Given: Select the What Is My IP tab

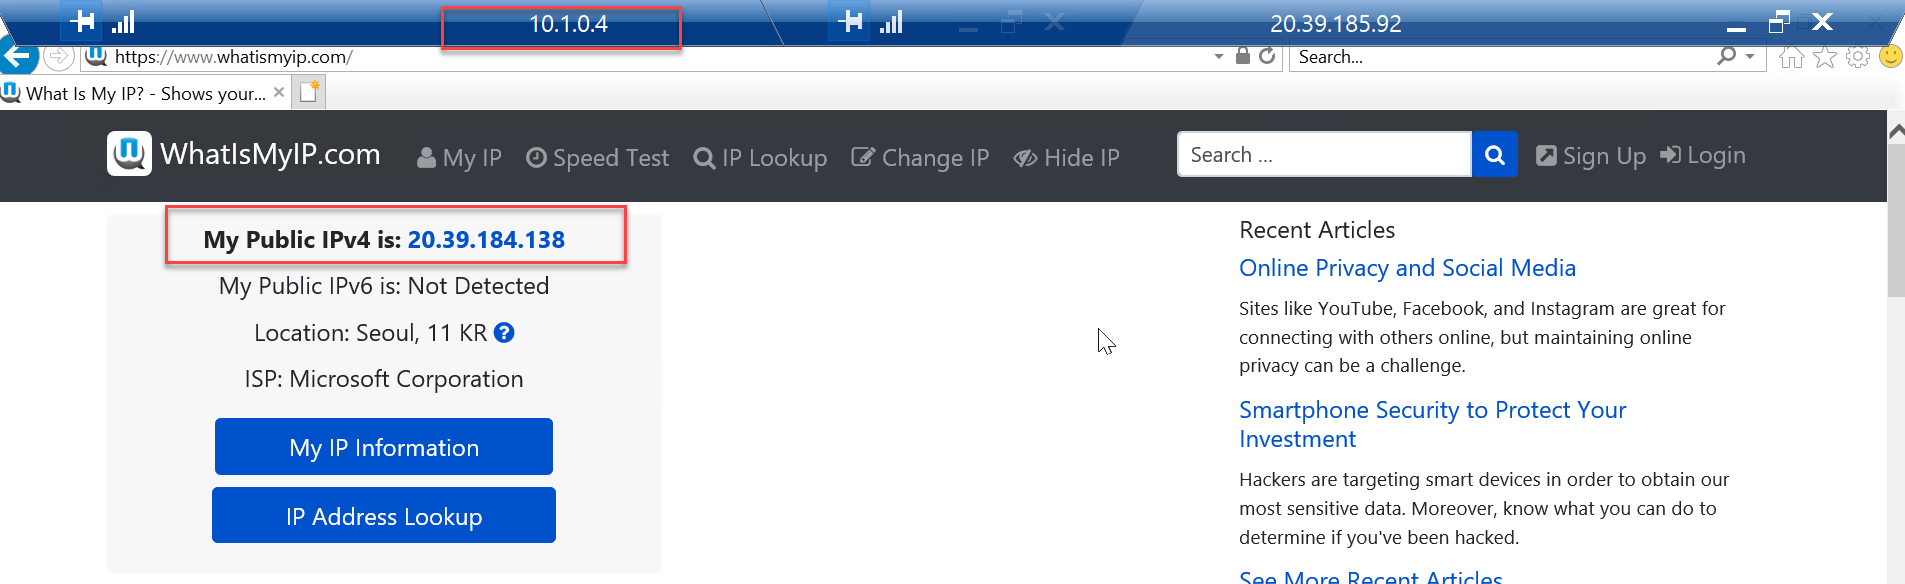Looking at the screenshot, I should (x=145, y=93).
